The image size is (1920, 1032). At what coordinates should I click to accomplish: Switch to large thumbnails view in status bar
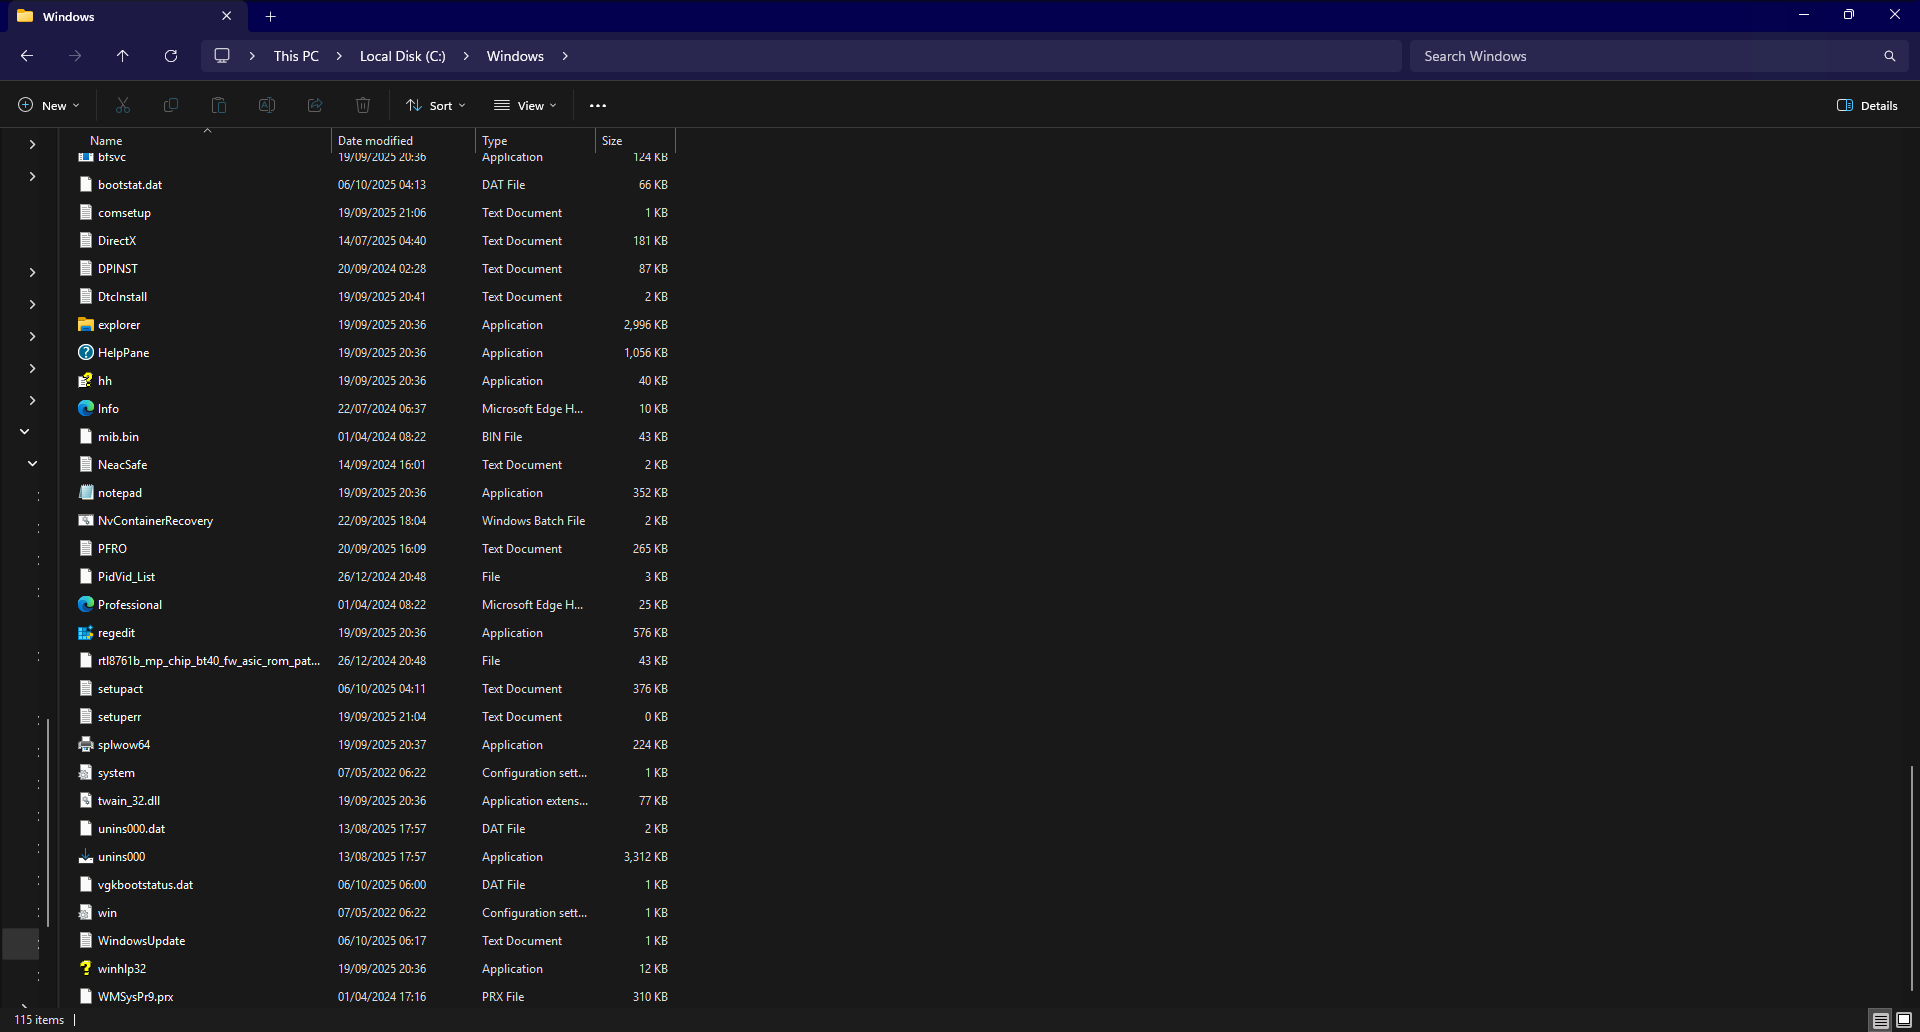click(x=1904, y=1020)
